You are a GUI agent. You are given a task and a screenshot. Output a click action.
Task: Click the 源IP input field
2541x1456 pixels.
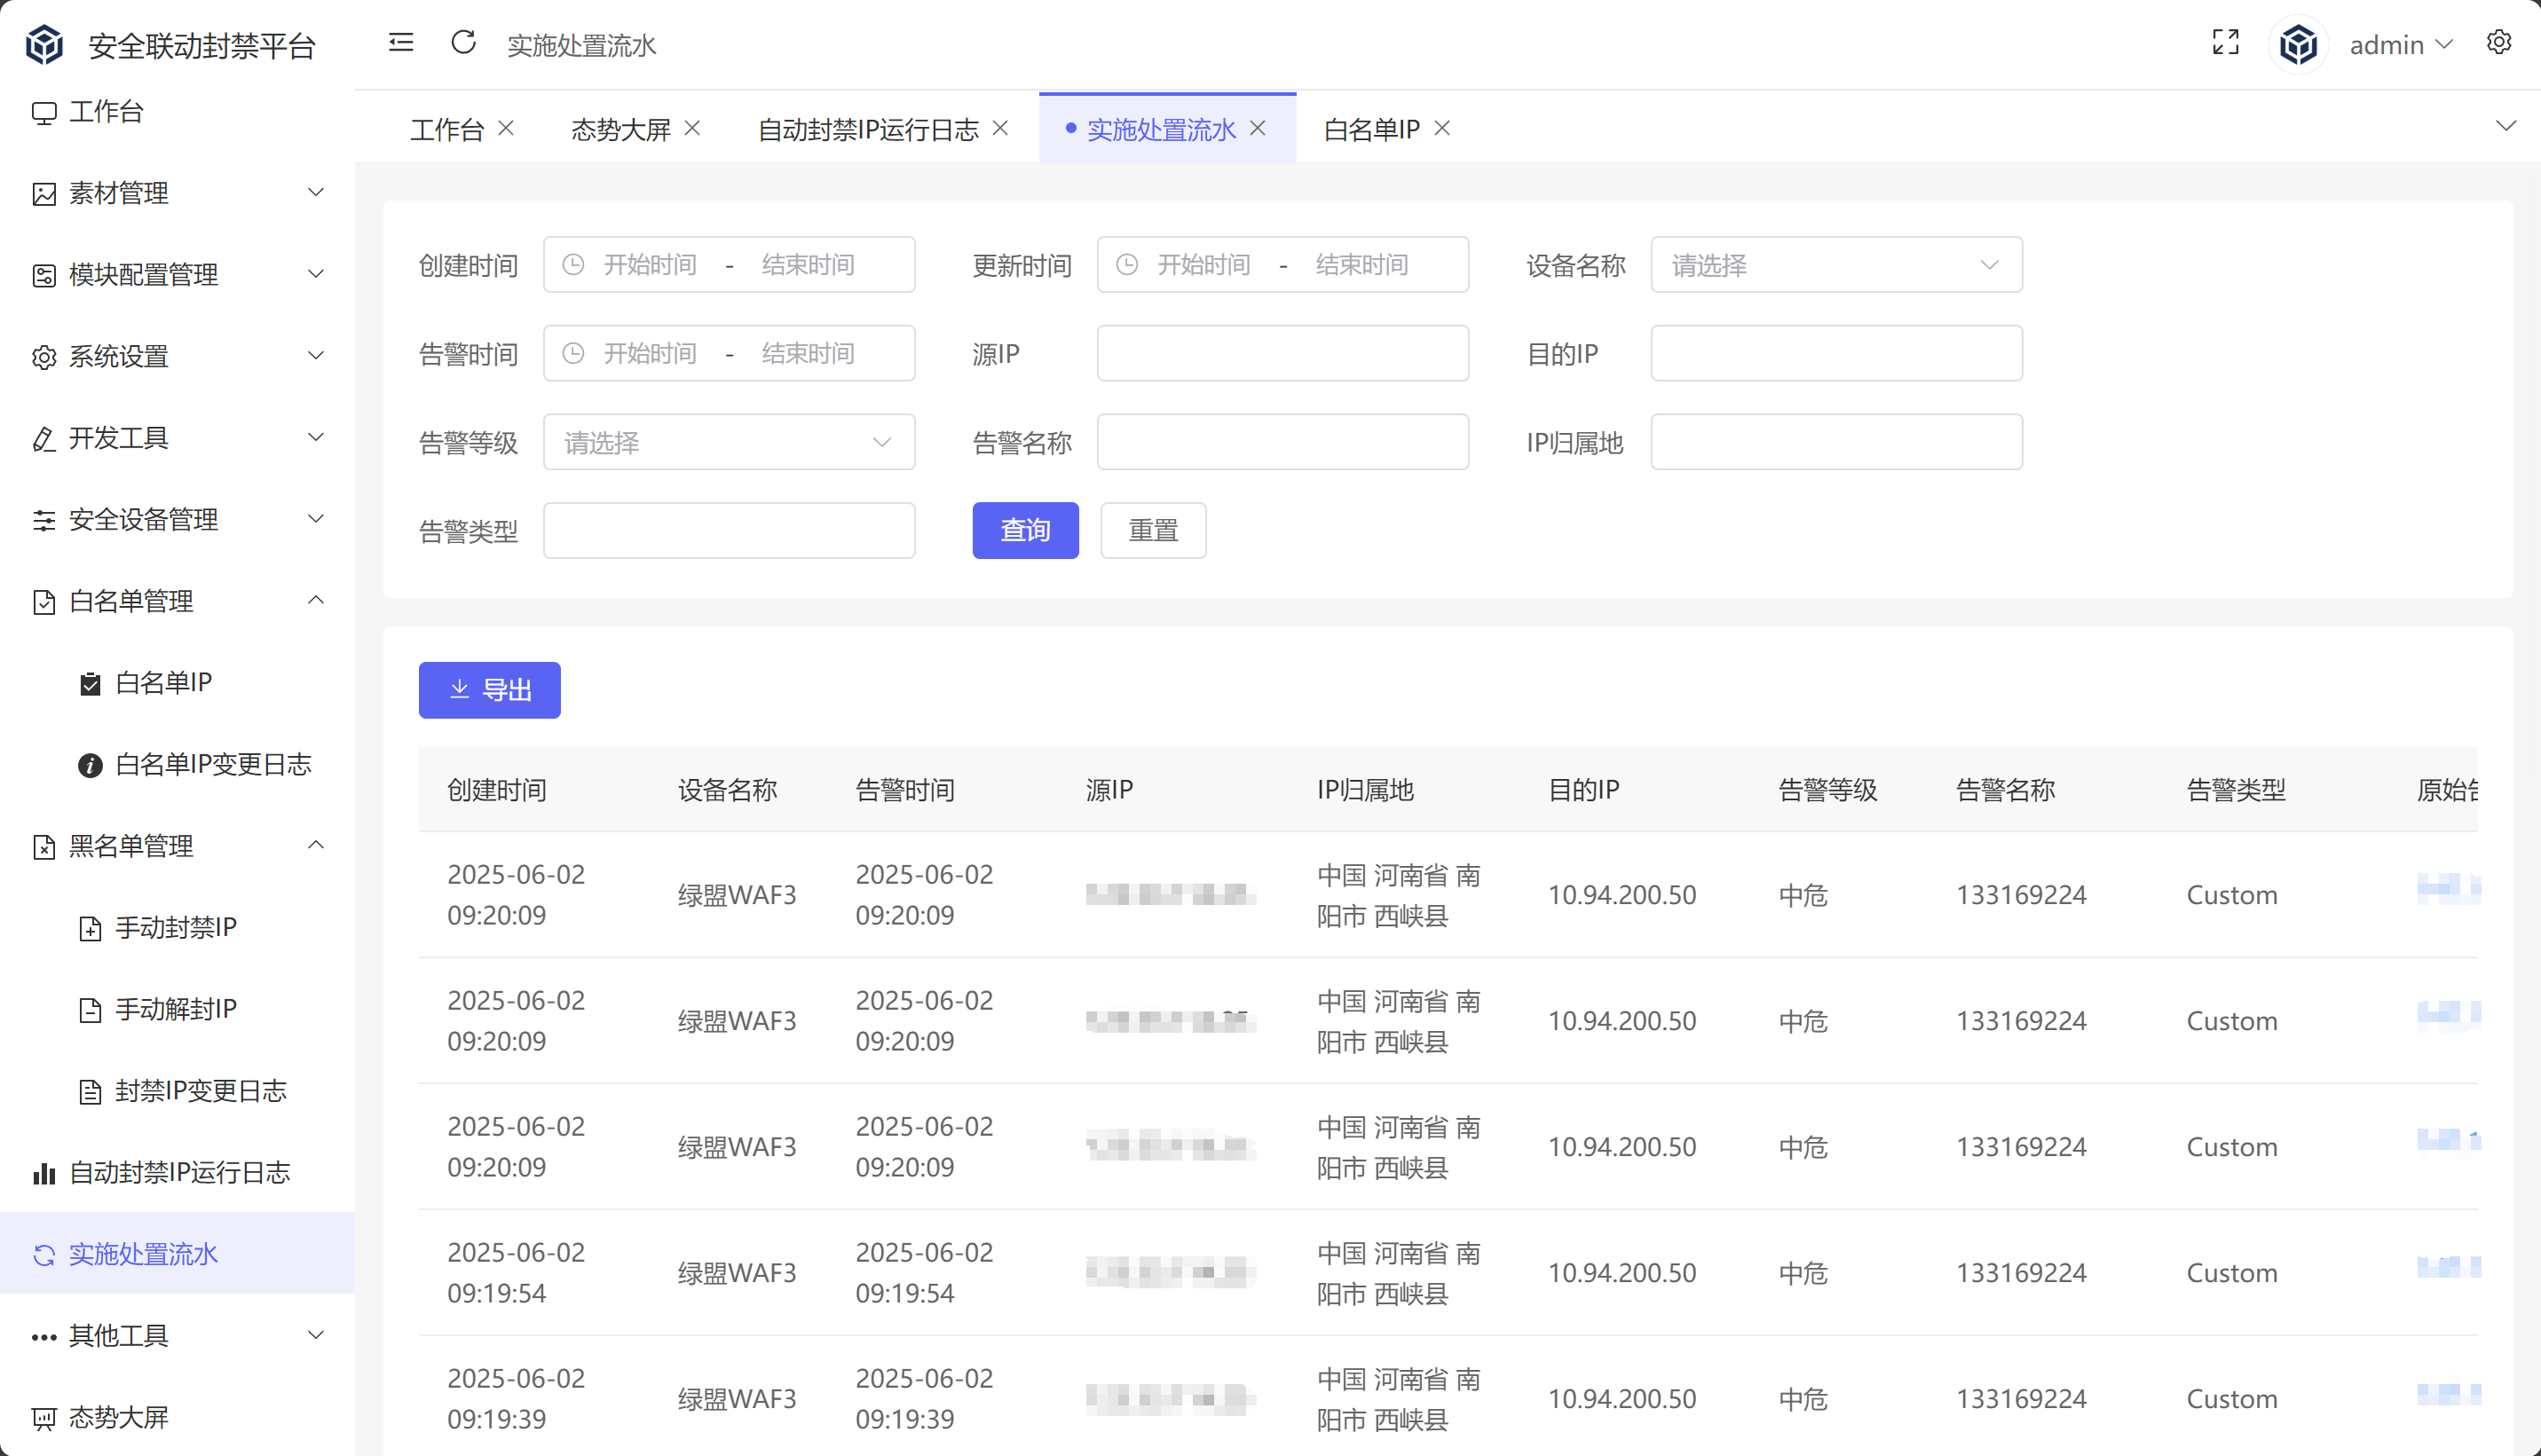(x=1282, y=353)
